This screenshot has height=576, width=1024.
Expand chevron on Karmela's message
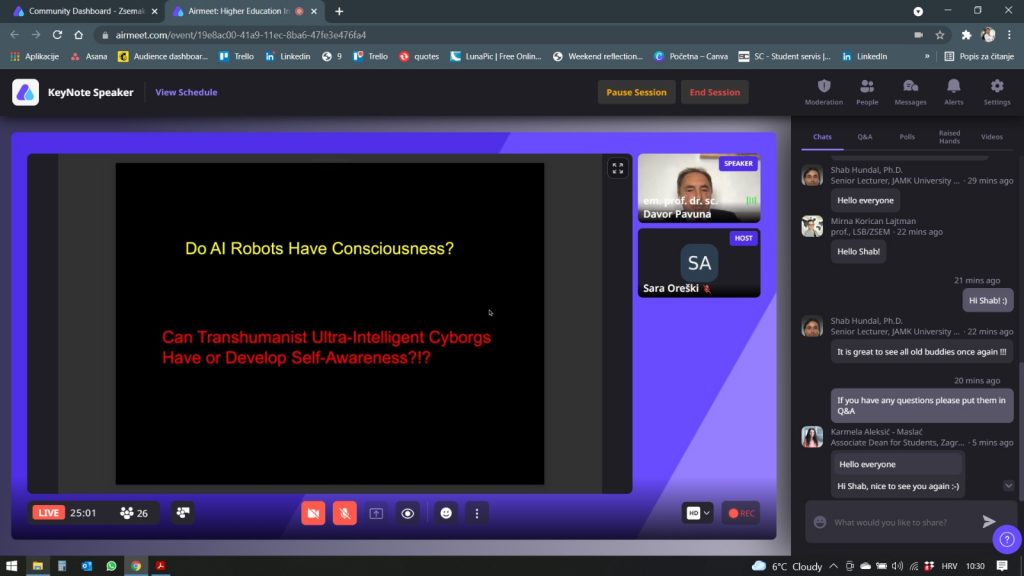[x=1008, y=486]
